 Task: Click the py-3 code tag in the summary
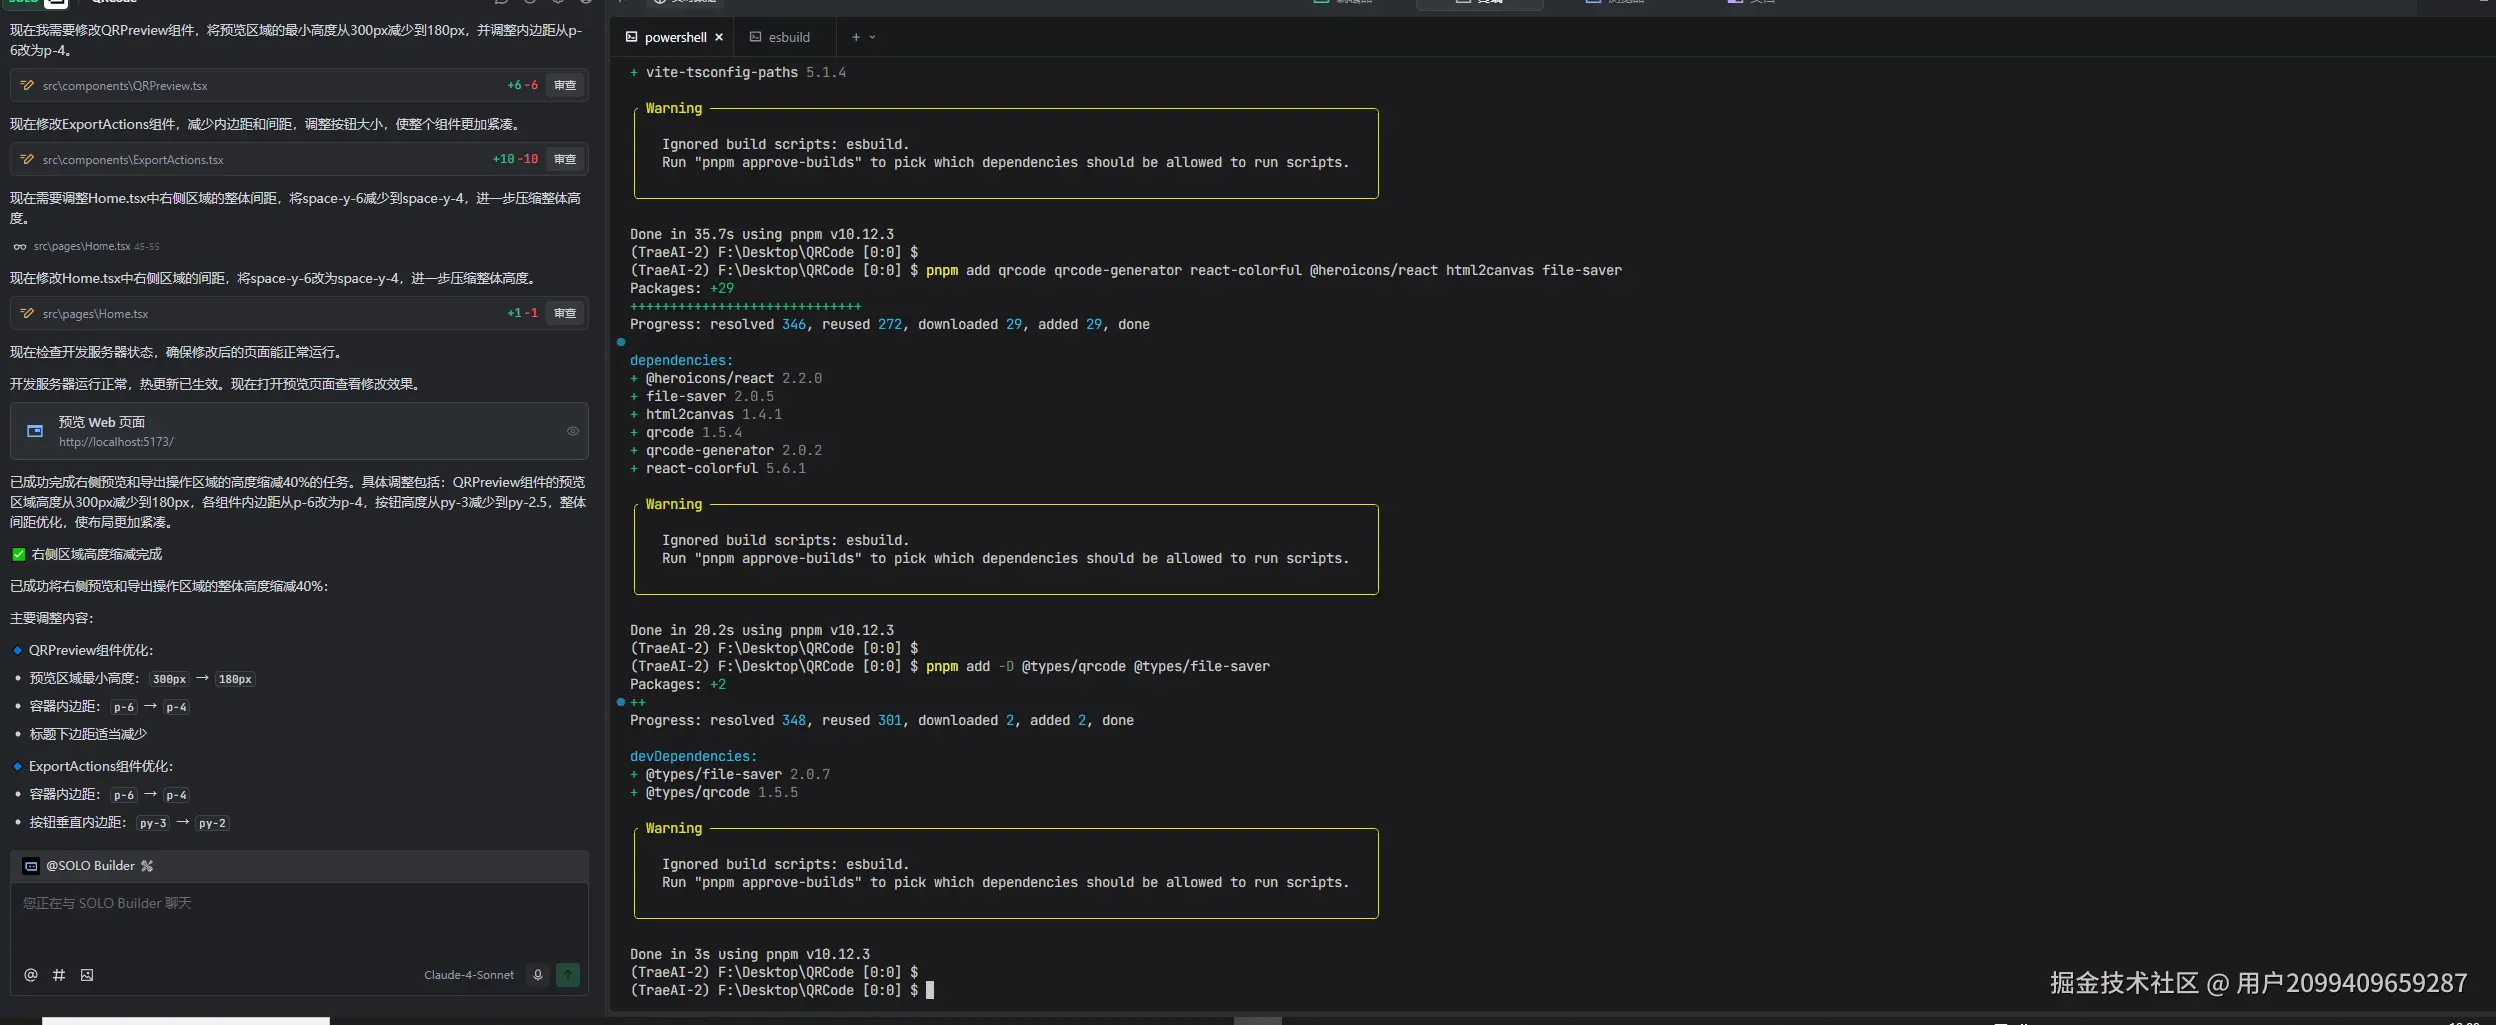[153, 823]
